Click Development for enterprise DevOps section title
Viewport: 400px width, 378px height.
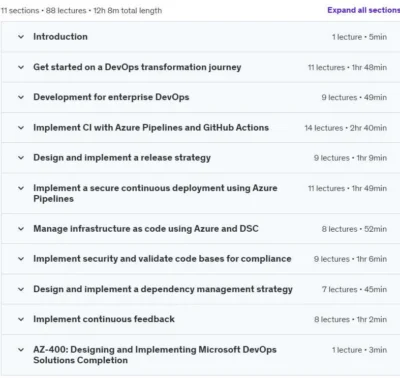click(111, 97)
